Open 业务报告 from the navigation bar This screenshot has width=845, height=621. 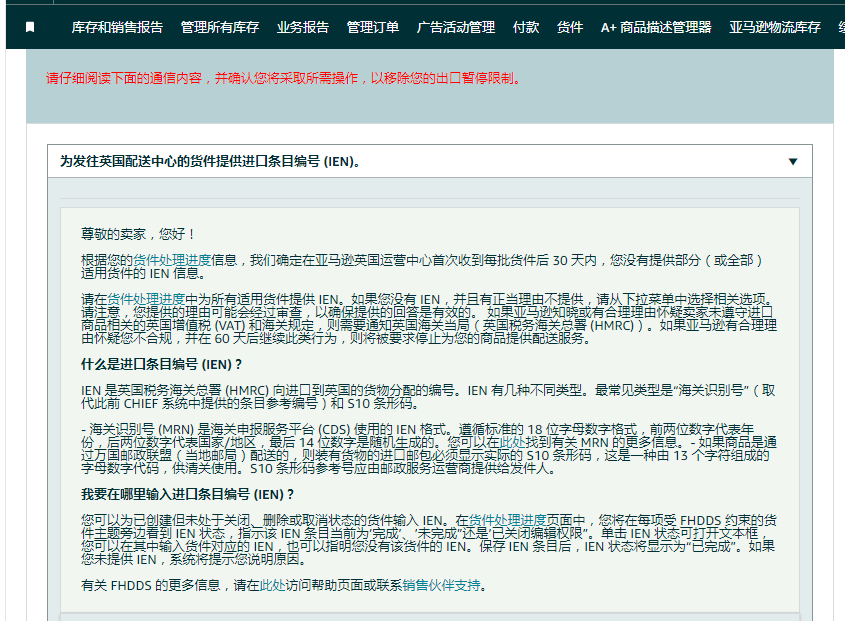[x=303, y=27]
